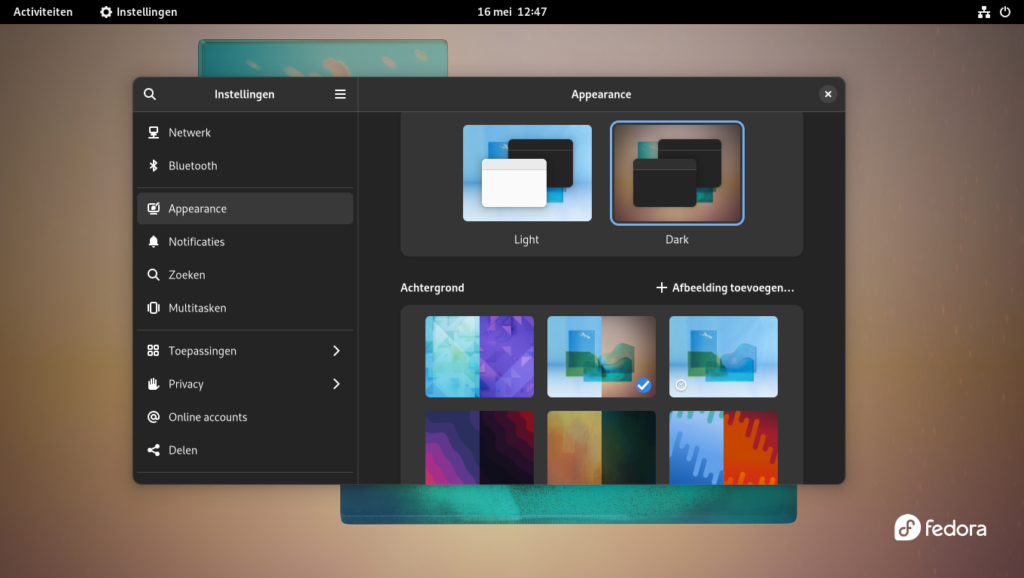
Task: Click the Notificaties bell icon
Action: tap(153, 241)
